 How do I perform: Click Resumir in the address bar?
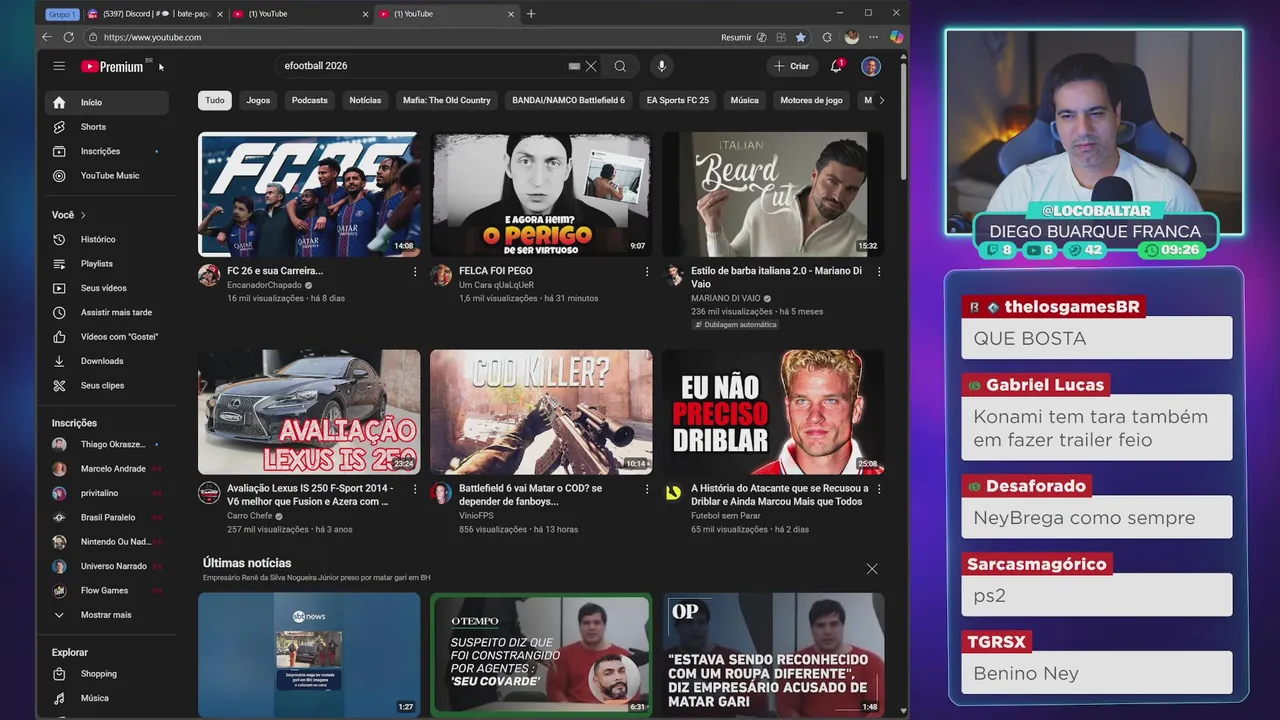coord(736,37)
